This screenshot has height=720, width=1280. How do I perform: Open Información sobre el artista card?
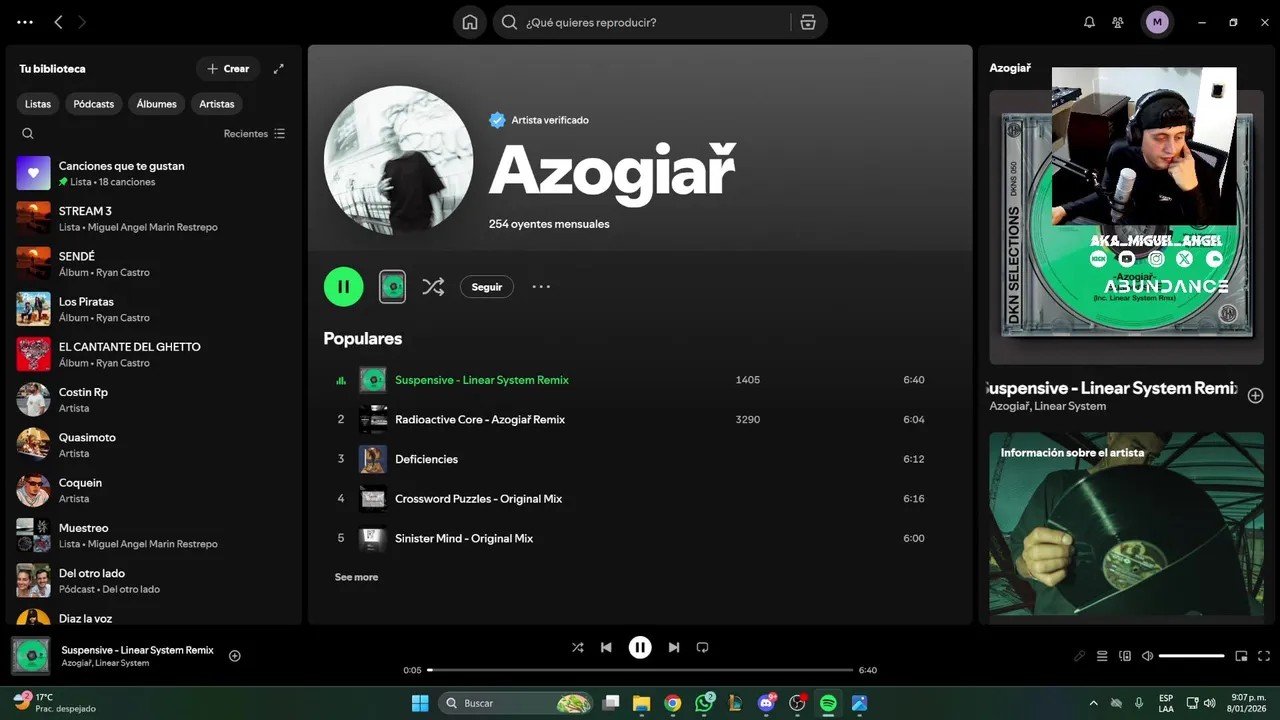(x=1127, y=524)
